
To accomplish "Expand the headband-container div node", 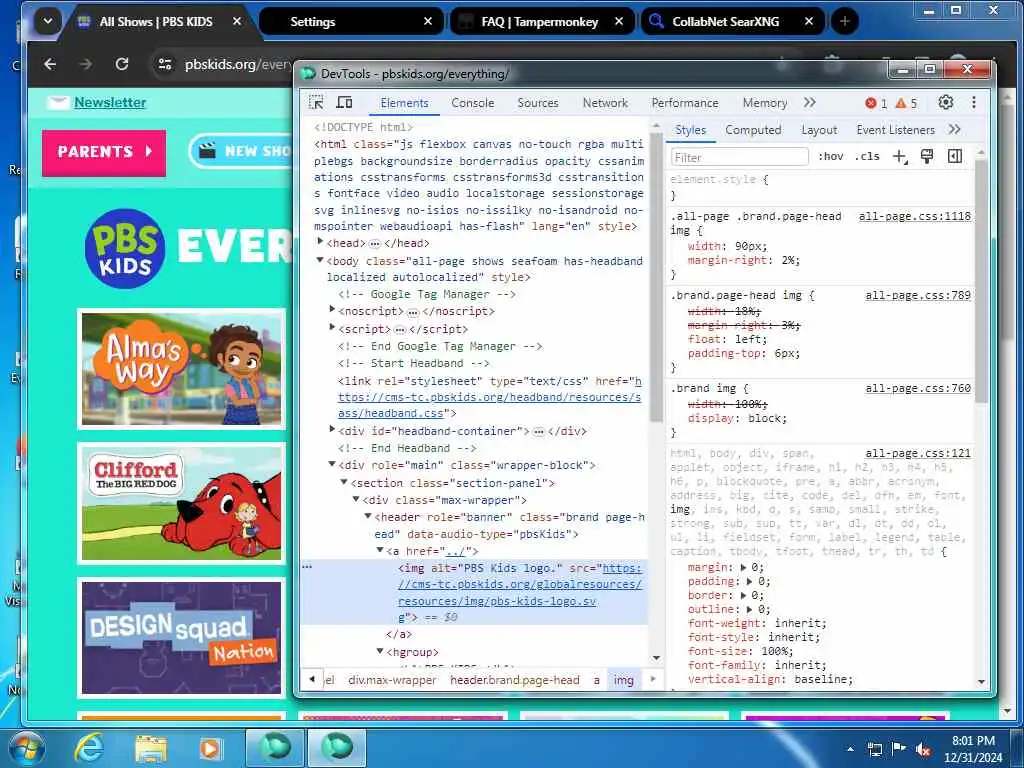I will (332, 430).
